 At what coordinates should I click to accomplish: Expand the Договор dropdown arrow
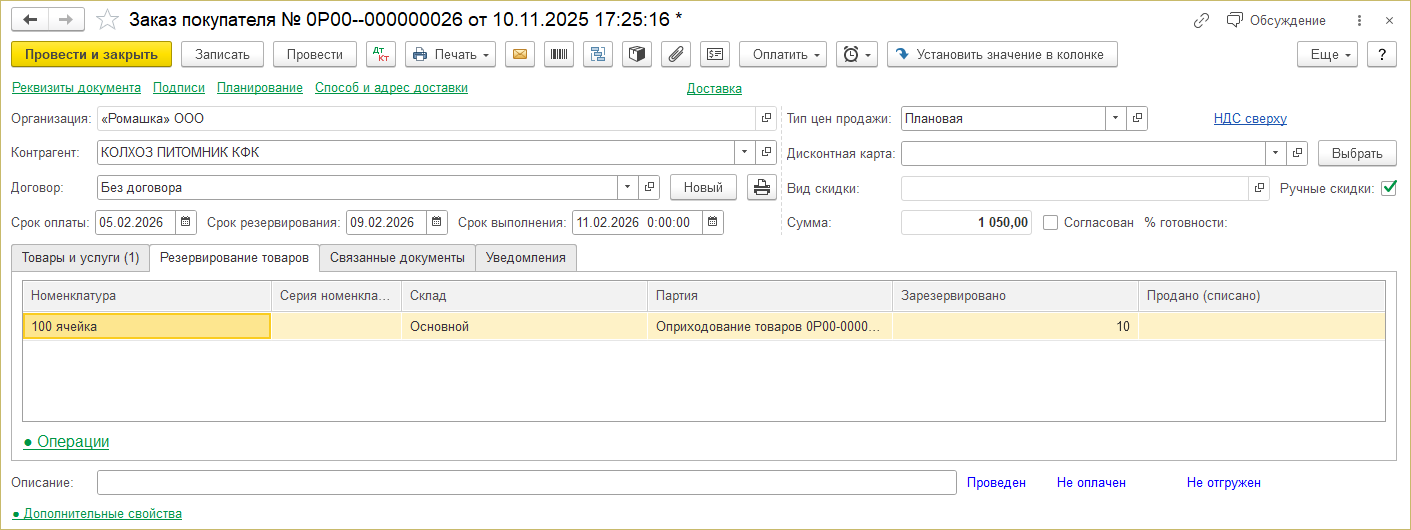[x=628, y=187]
